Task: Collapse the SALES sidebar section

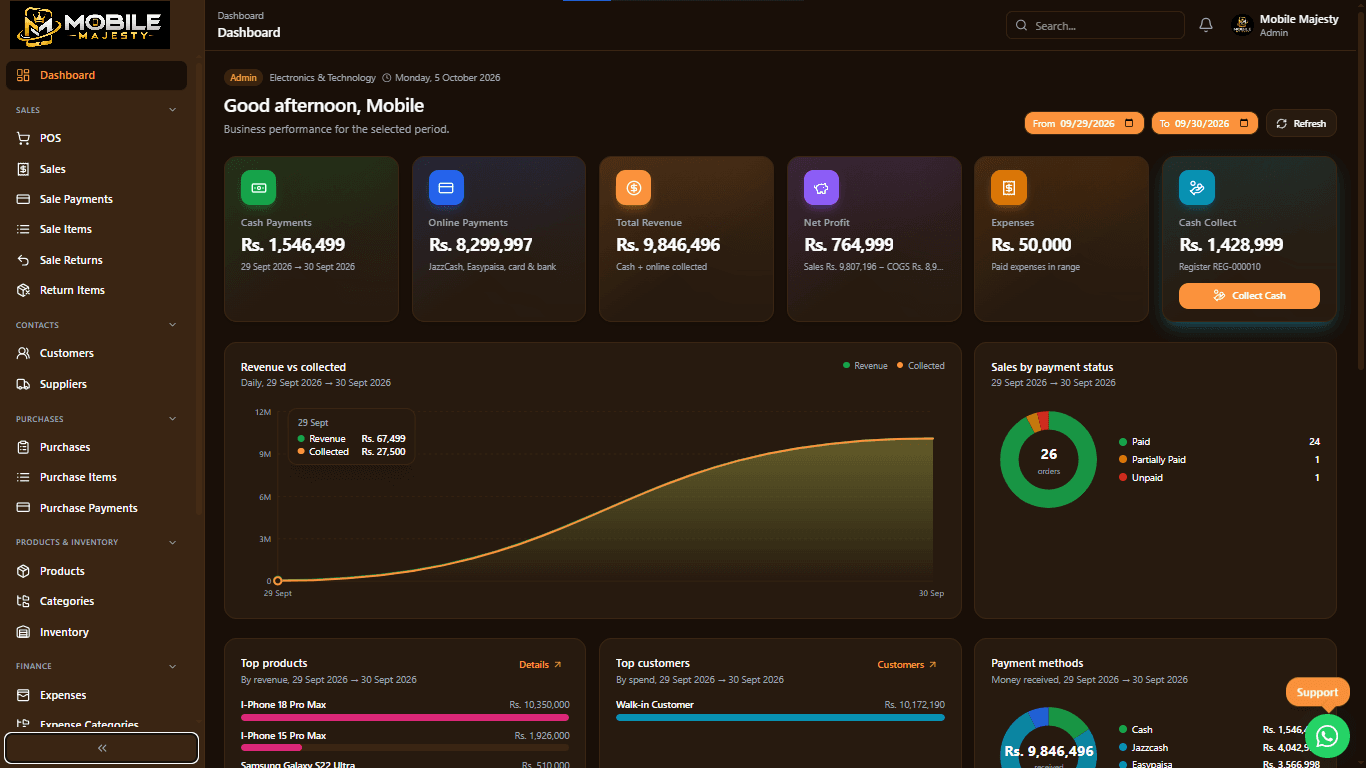Action: (x=172, y=110)
